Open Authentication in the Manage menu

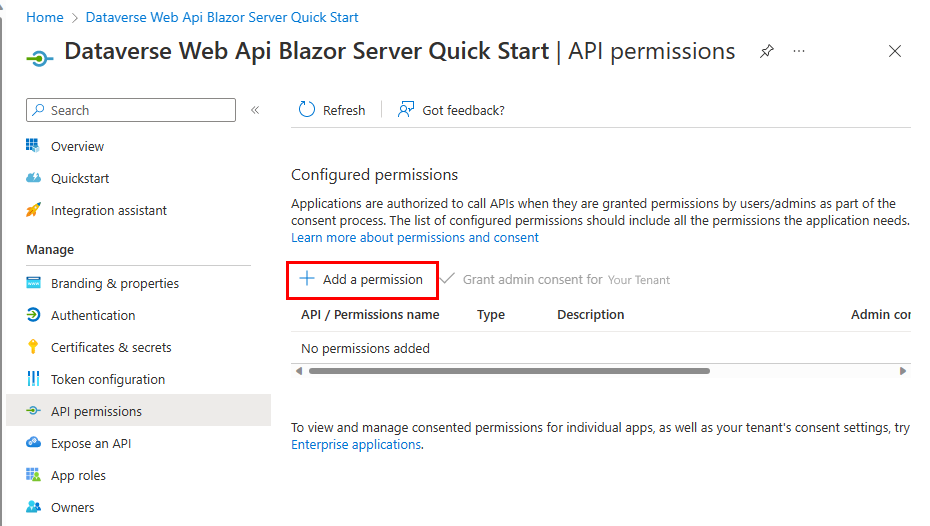[93, 315]
